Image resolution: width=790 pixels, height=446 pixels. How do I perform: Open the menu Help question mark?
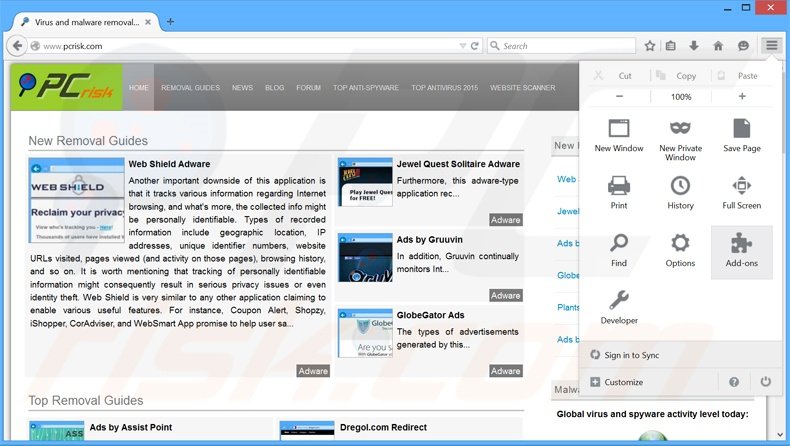pos(734,382)
